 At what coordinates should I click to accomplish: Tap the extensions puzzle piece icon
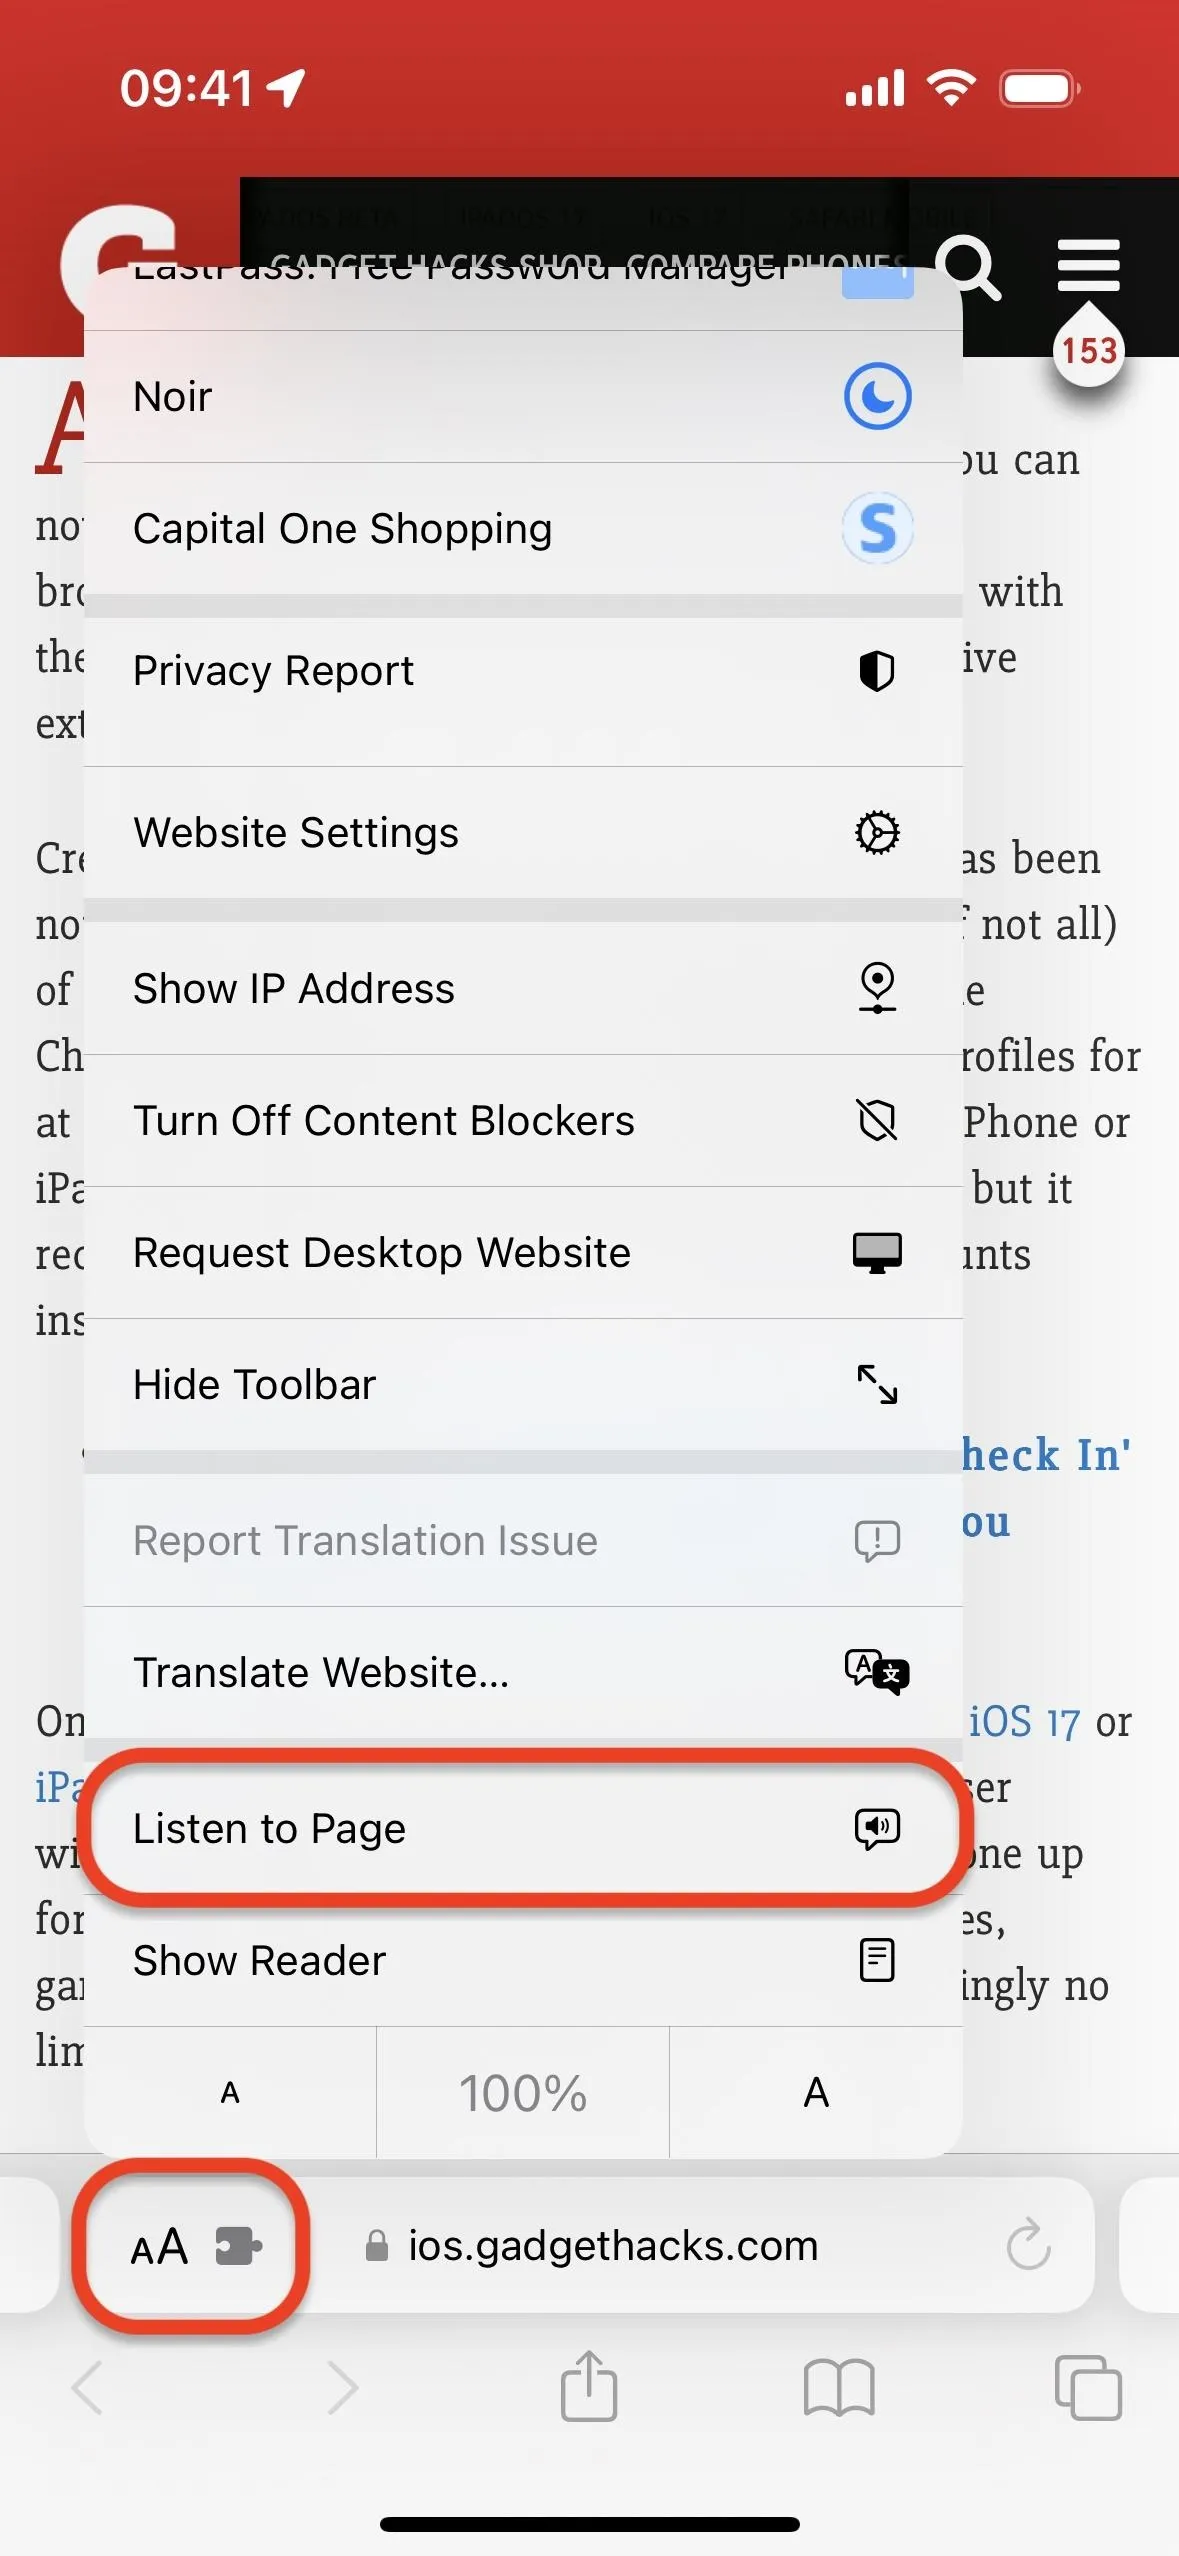click(x=239, y=2246)
